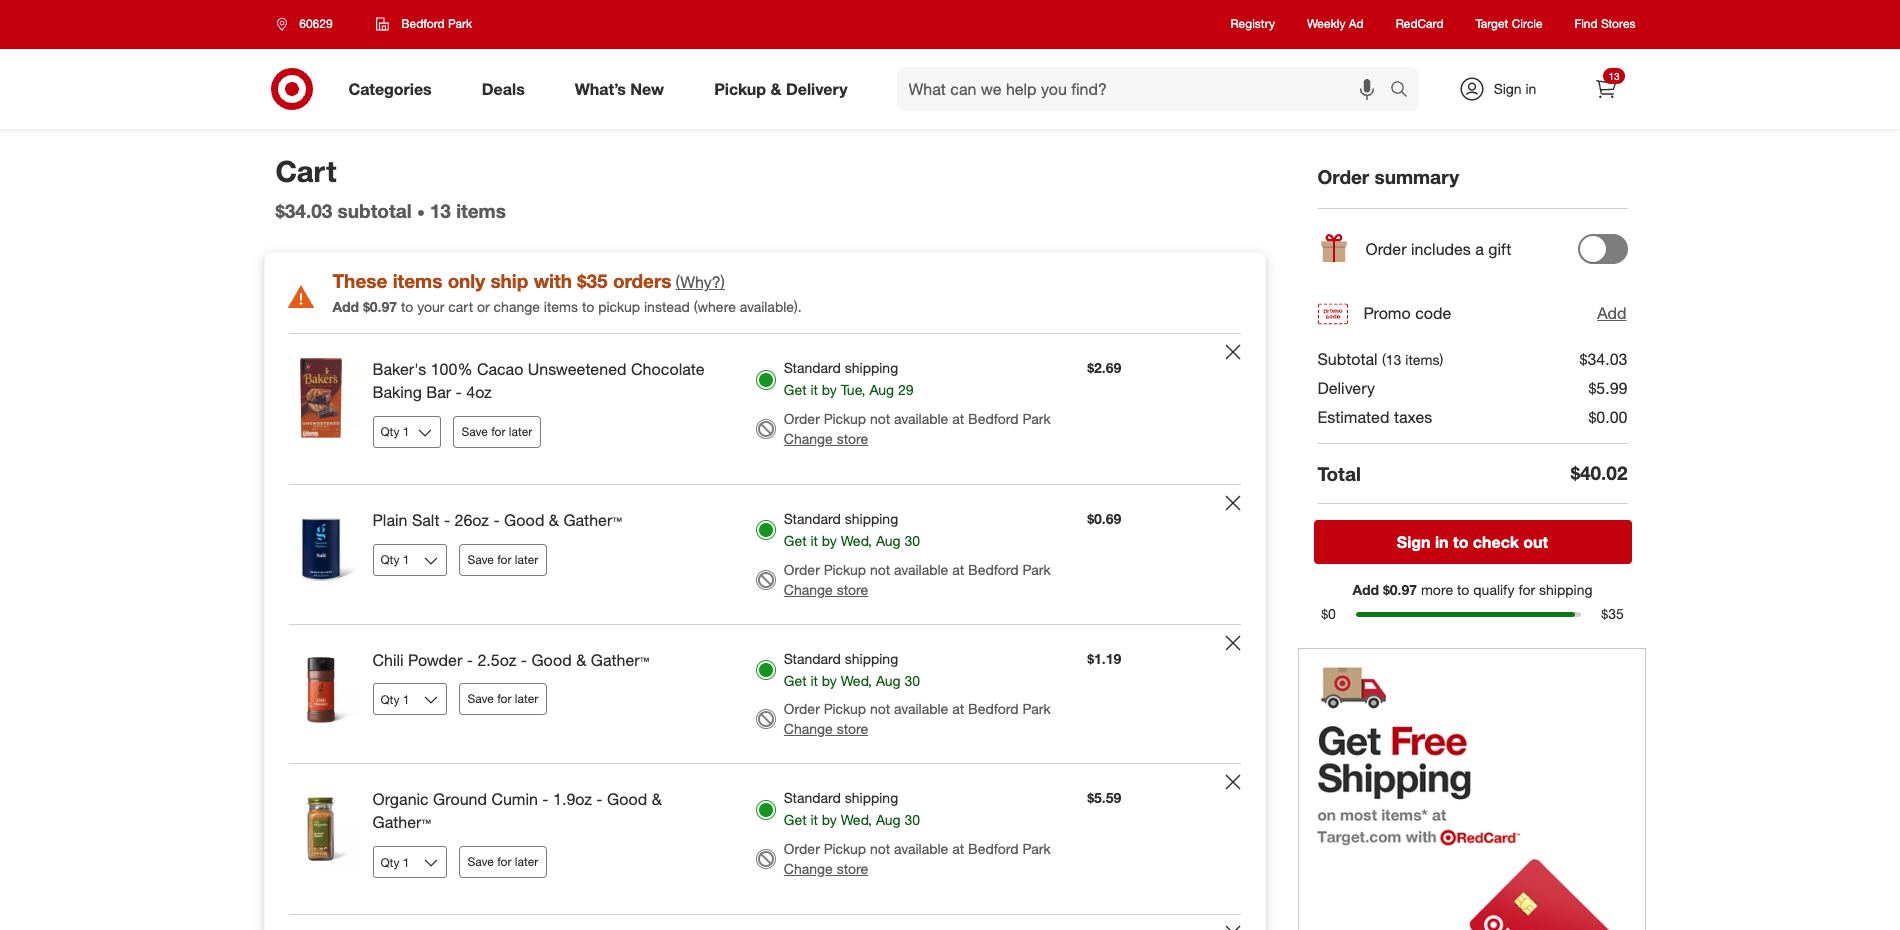Click the location pin icon beside 60629
This screenshot has width=1900, height=930.
(x=282, y=24)
